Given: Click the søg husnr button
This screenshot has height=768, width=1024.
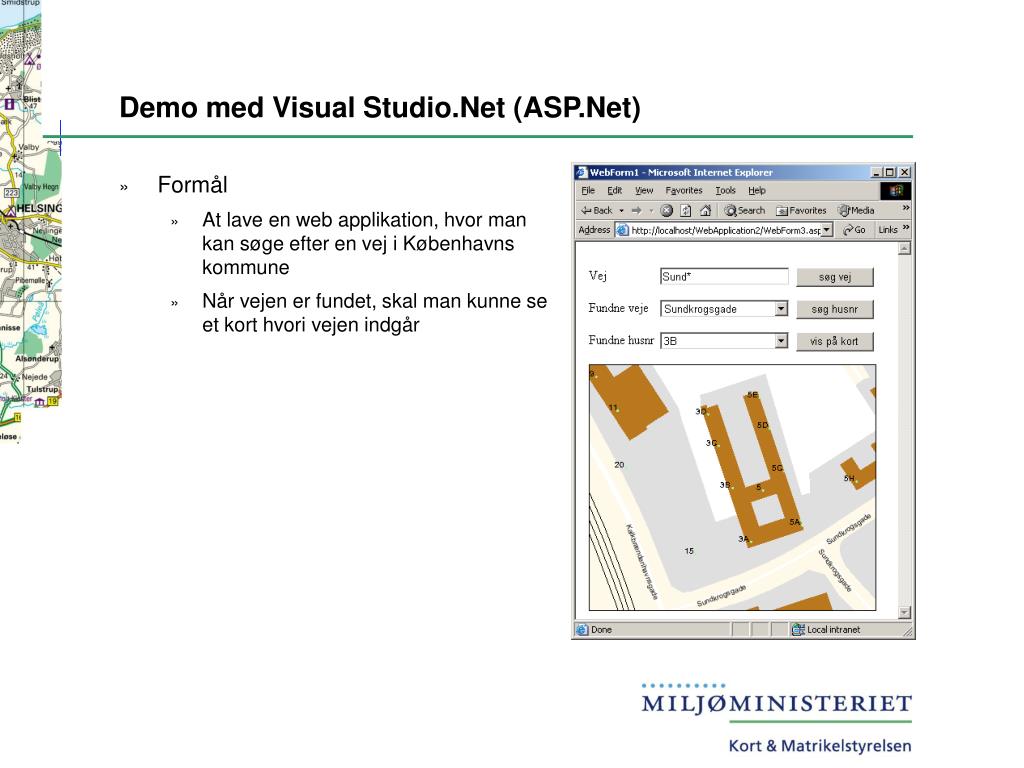Looking at the screenshot, I should tap(835, 309).
